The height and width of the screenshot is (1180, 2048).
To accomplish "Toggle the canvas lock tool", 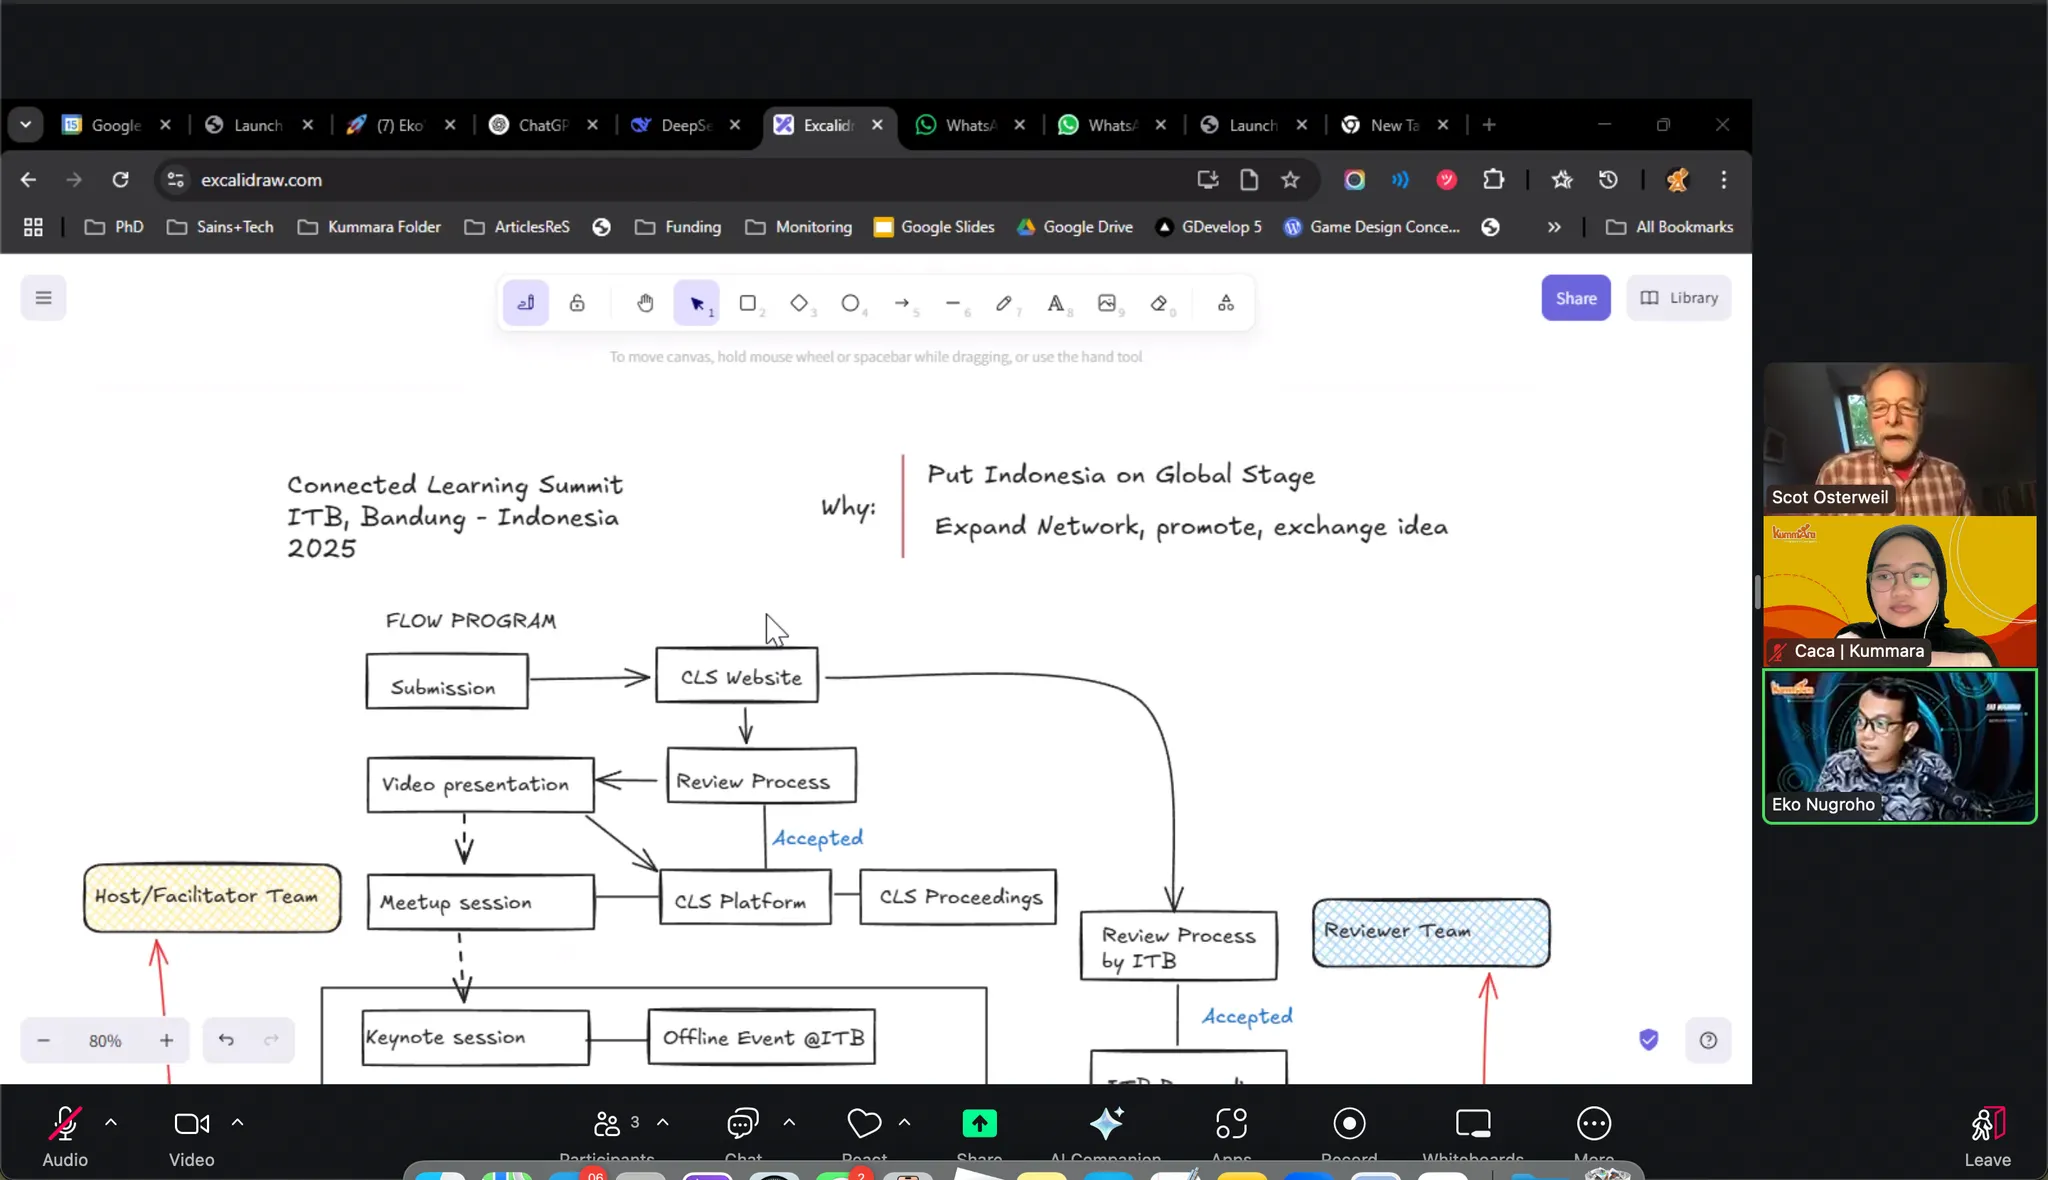I will click(577, 303).
